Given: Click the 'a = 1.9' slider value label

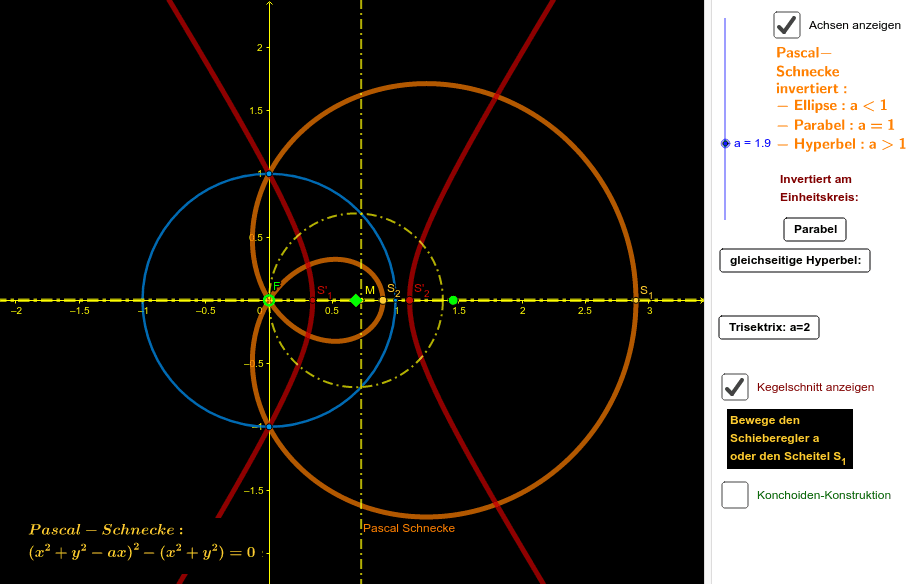Looking at the screenshot, I should tap(752, 143).
